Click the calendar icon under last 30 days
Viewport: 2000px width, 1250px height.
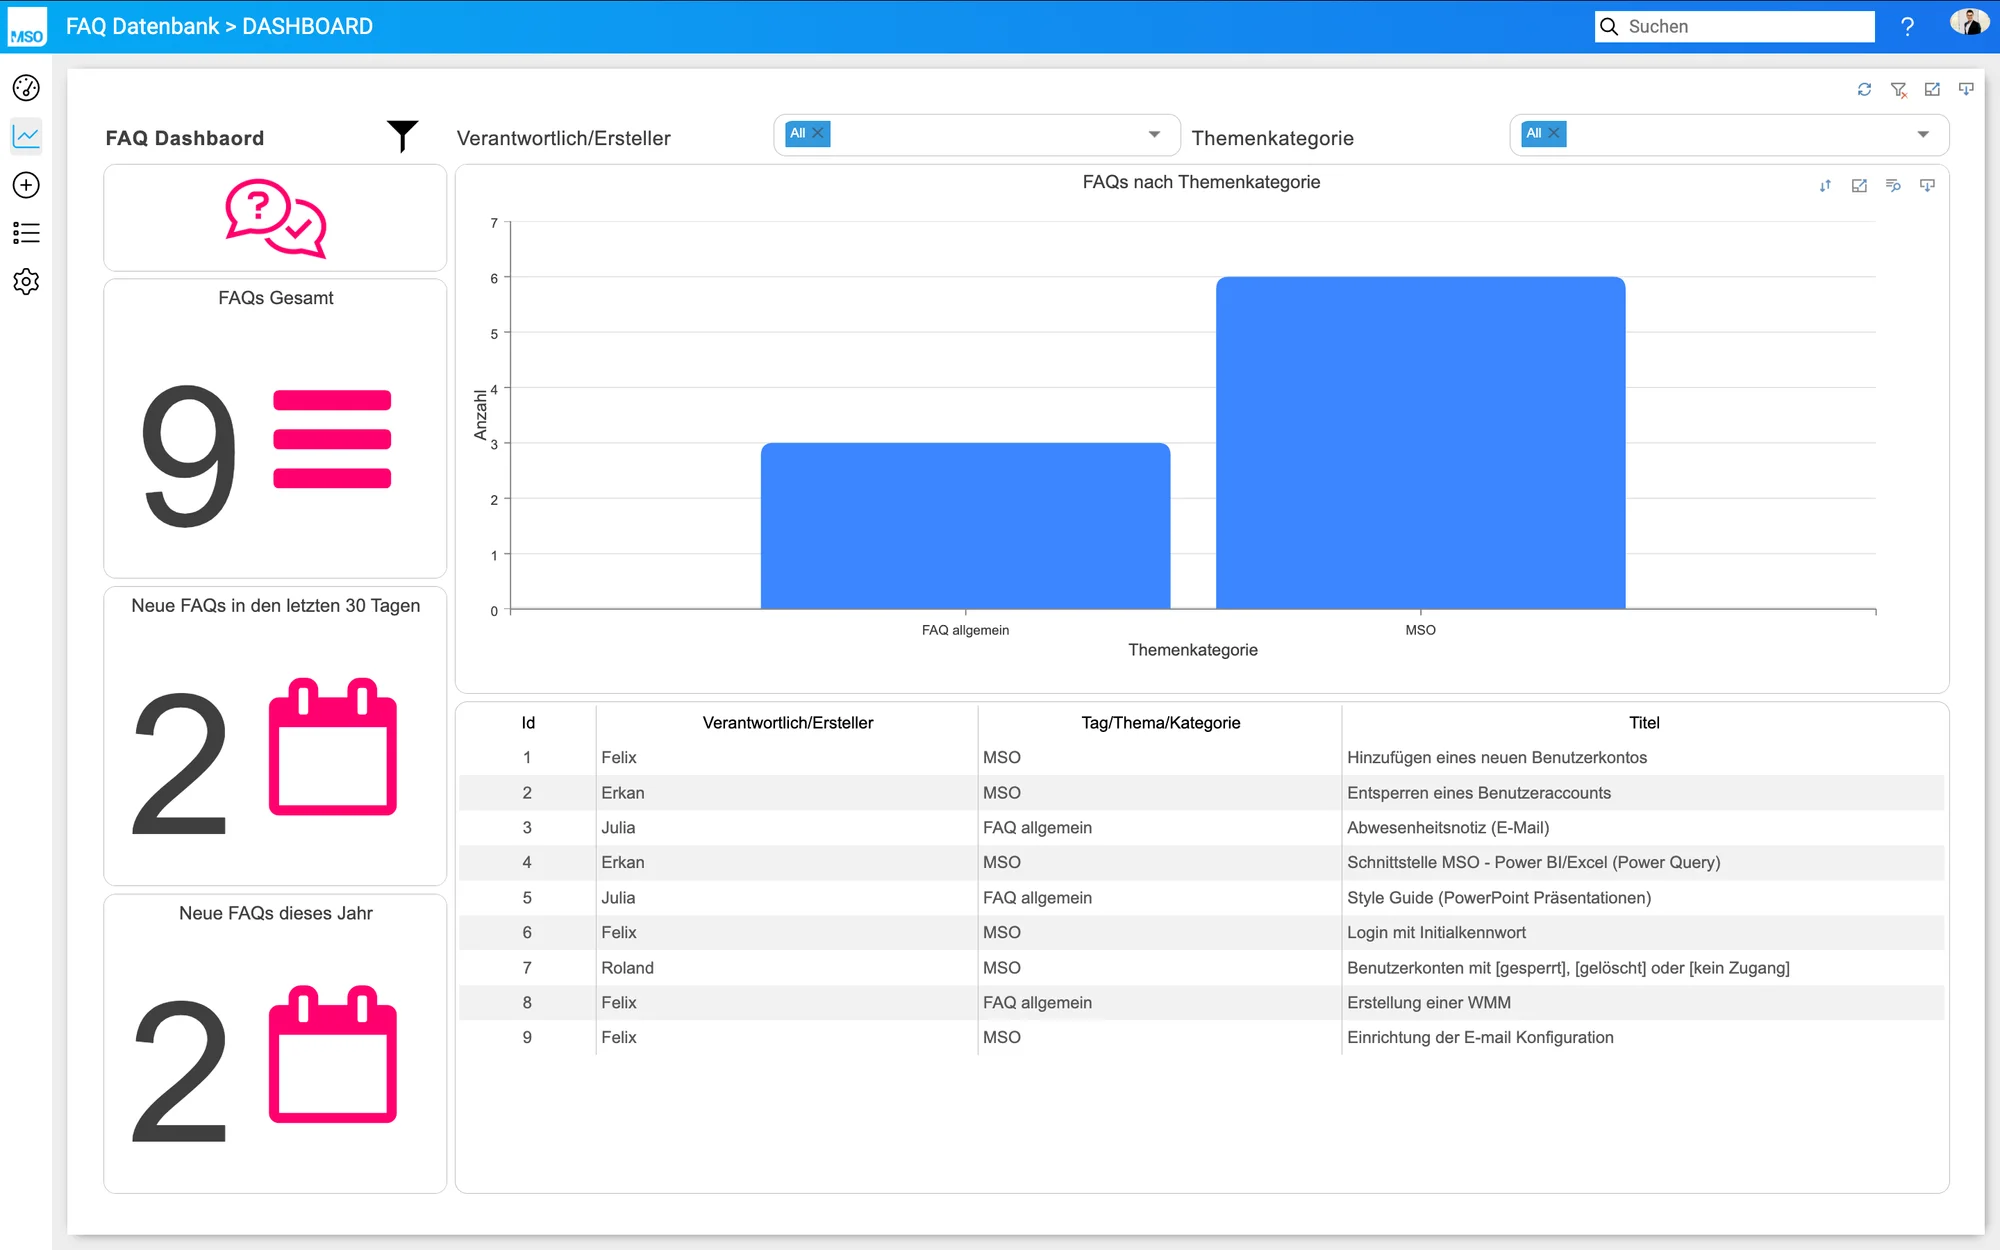333,747
